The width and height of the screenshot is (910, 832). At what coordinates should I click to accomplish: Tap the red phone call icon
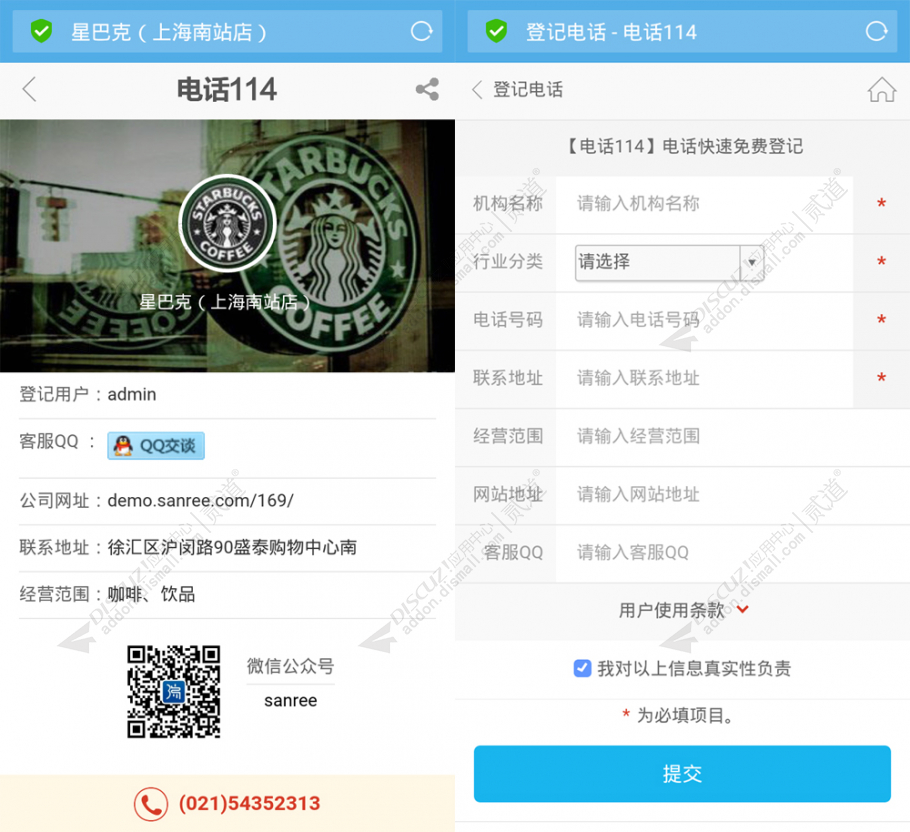pos(151,804)
